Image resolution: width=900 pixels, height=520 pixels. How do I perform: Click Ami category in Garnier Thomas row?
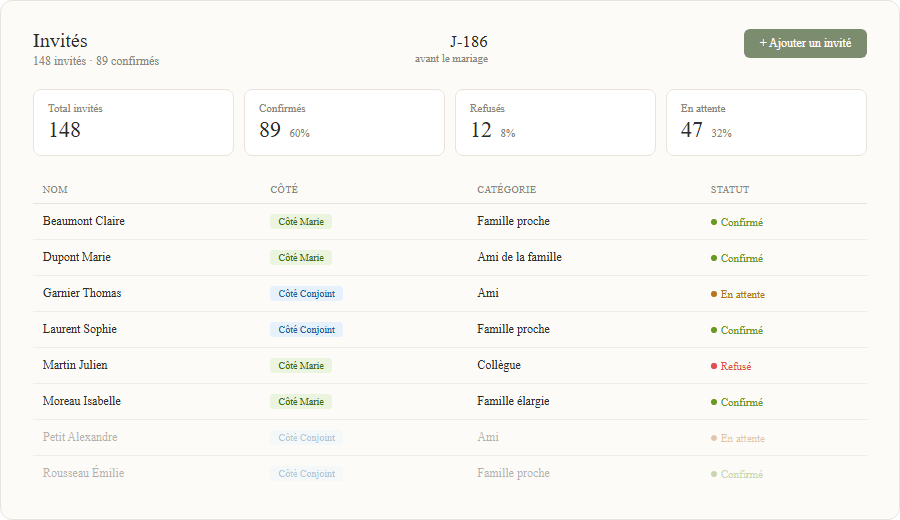488,293
